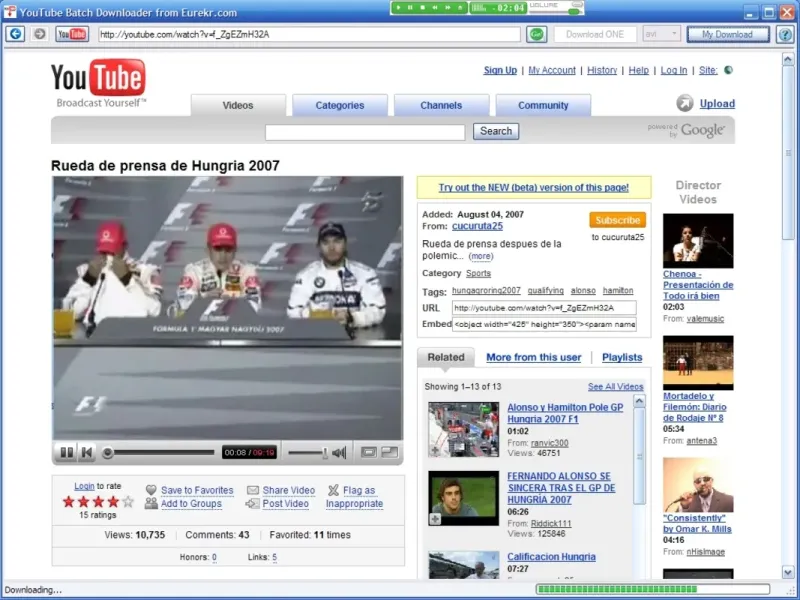800x600 pixels.
Task: Click the browser back arrow button
Action: pos(15,34)
